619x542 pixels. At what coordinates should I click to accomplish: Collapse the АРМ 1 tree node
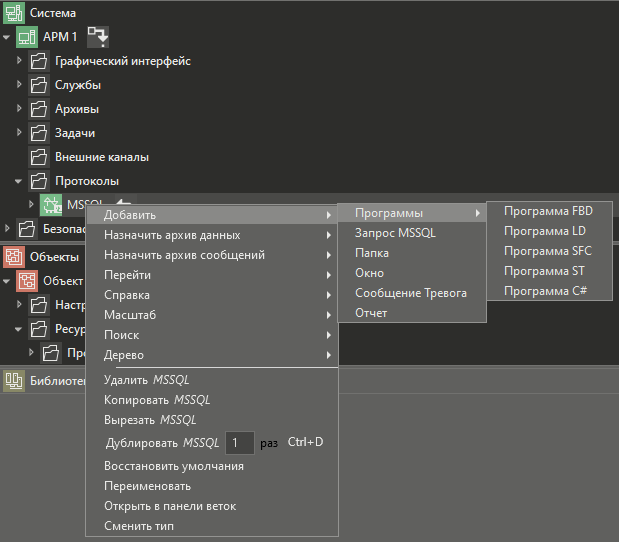pos(7,37)
